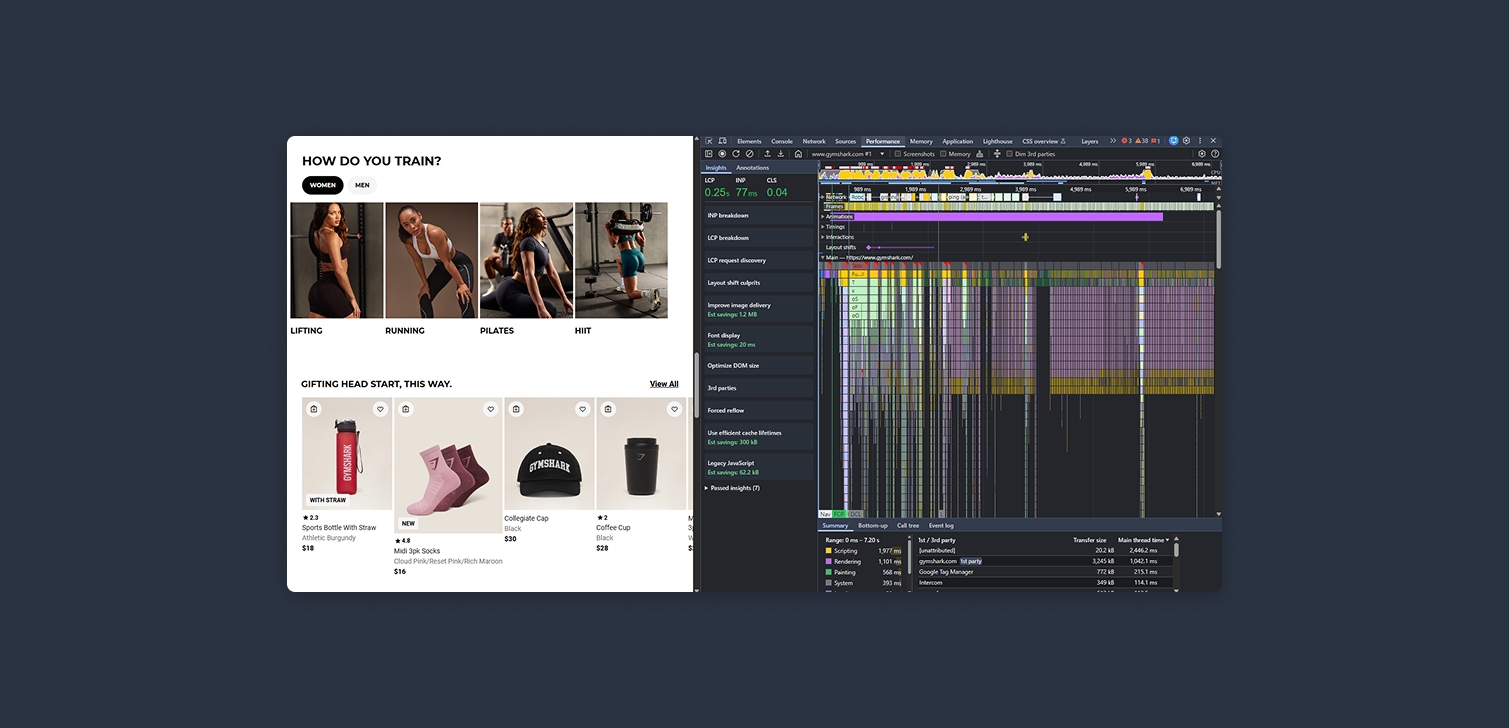Click the View All link for gifting products
The image size is (1509, 728).
(663, 383)
